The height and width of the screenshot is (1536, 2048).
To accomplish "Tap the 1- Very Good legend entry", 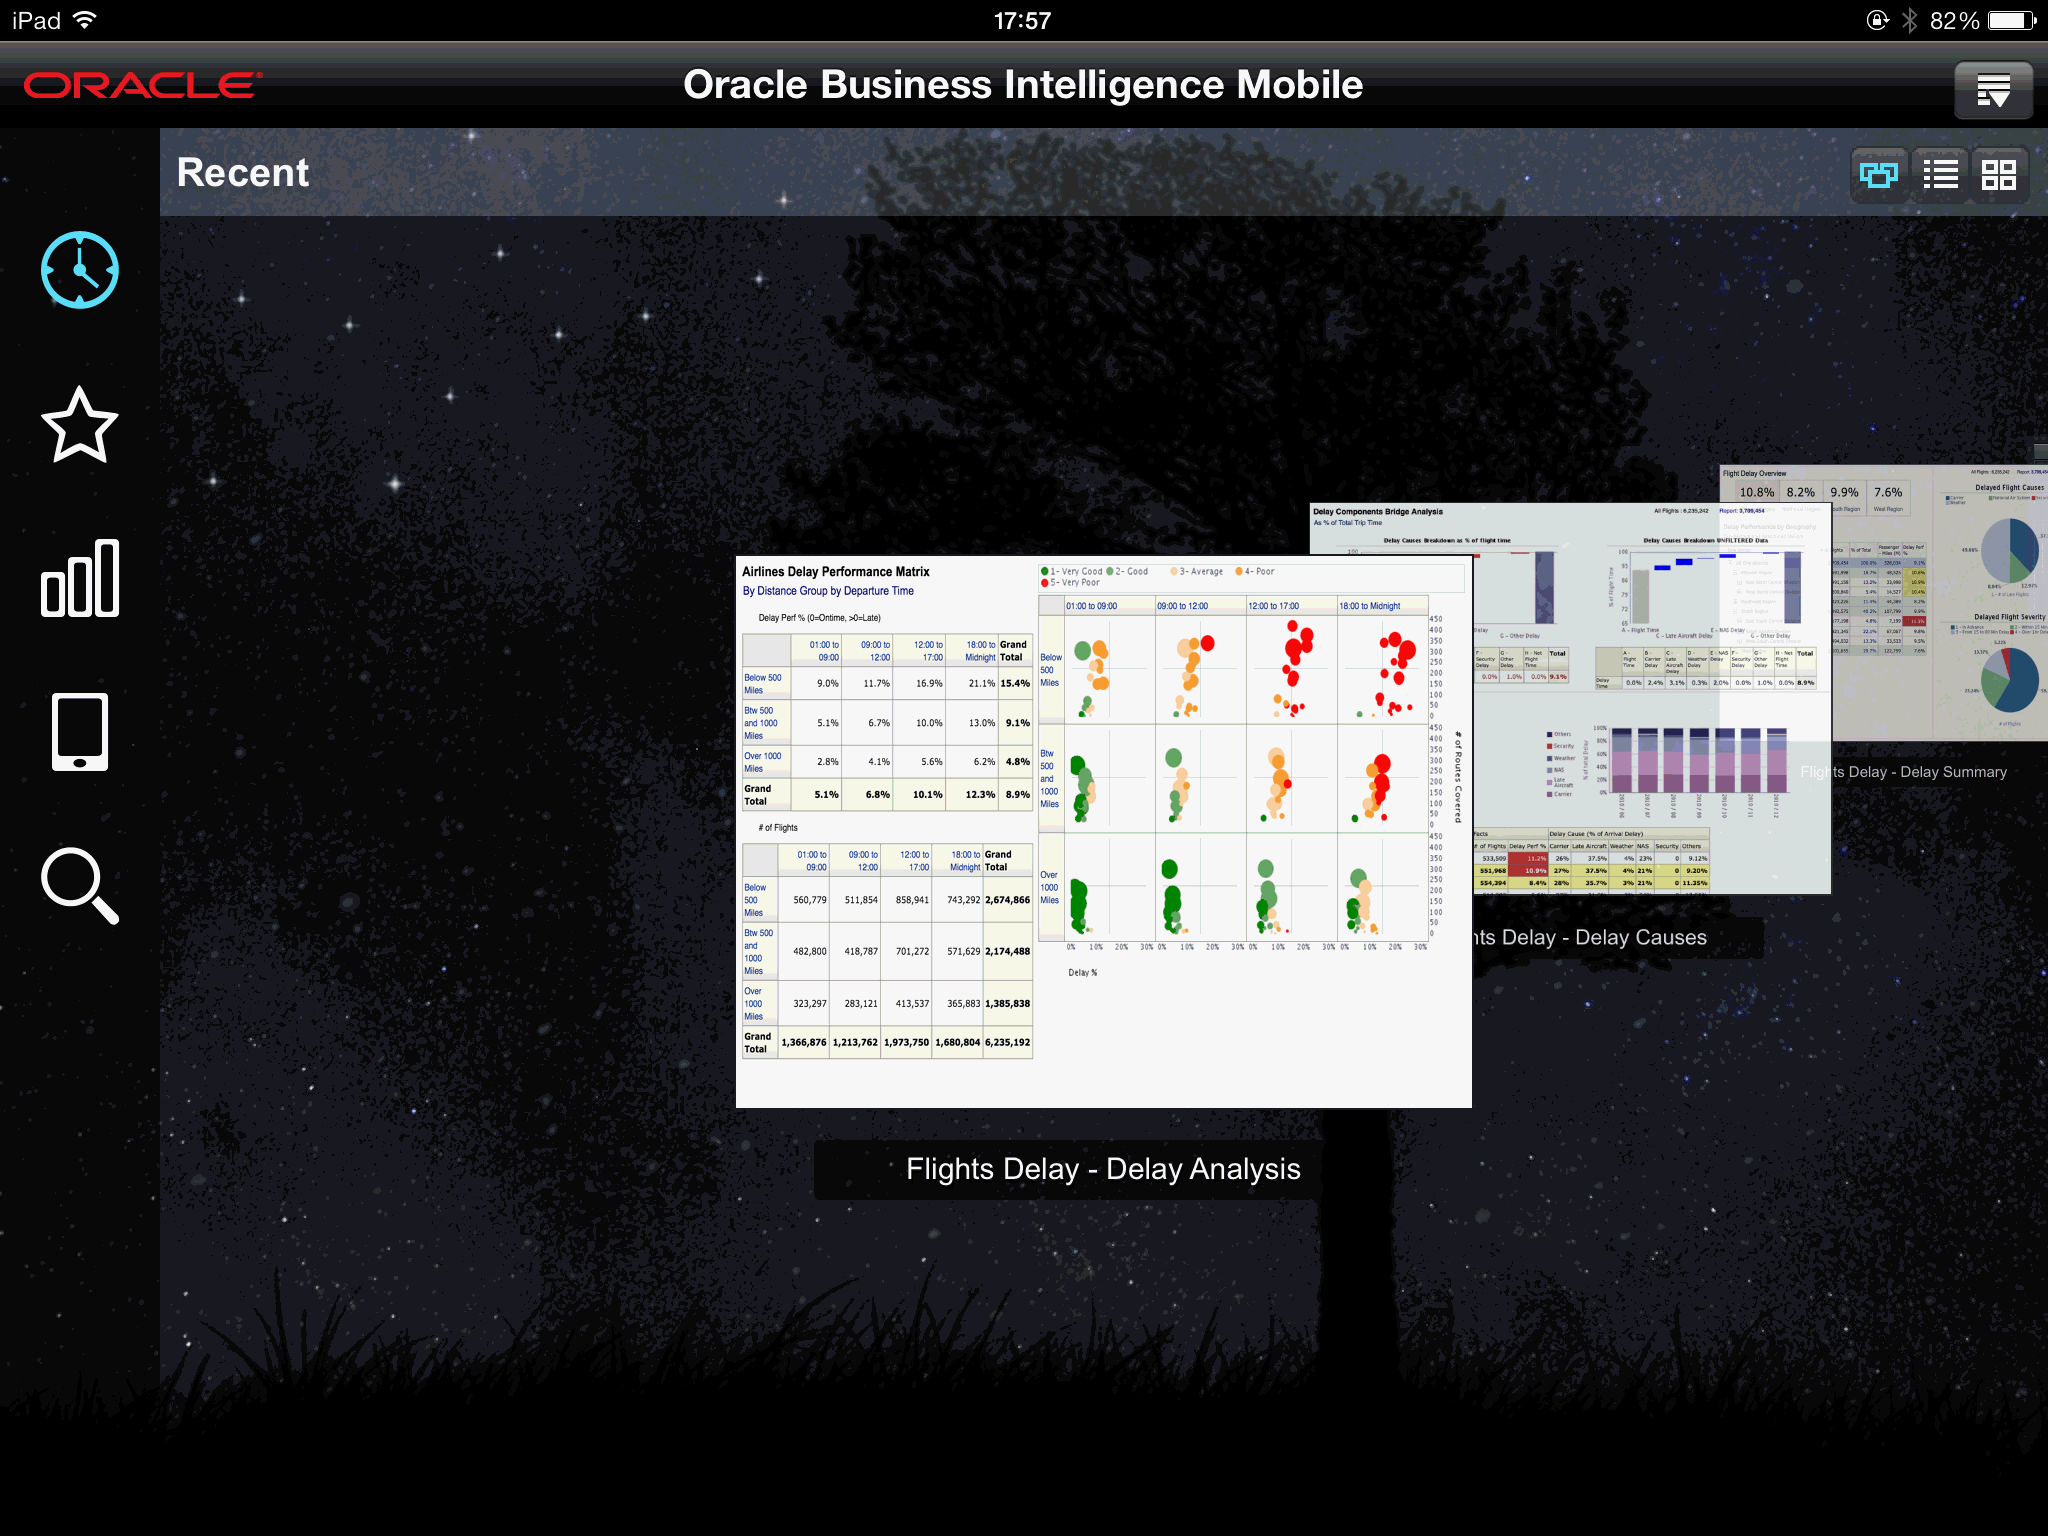I will coord(1071,572).
